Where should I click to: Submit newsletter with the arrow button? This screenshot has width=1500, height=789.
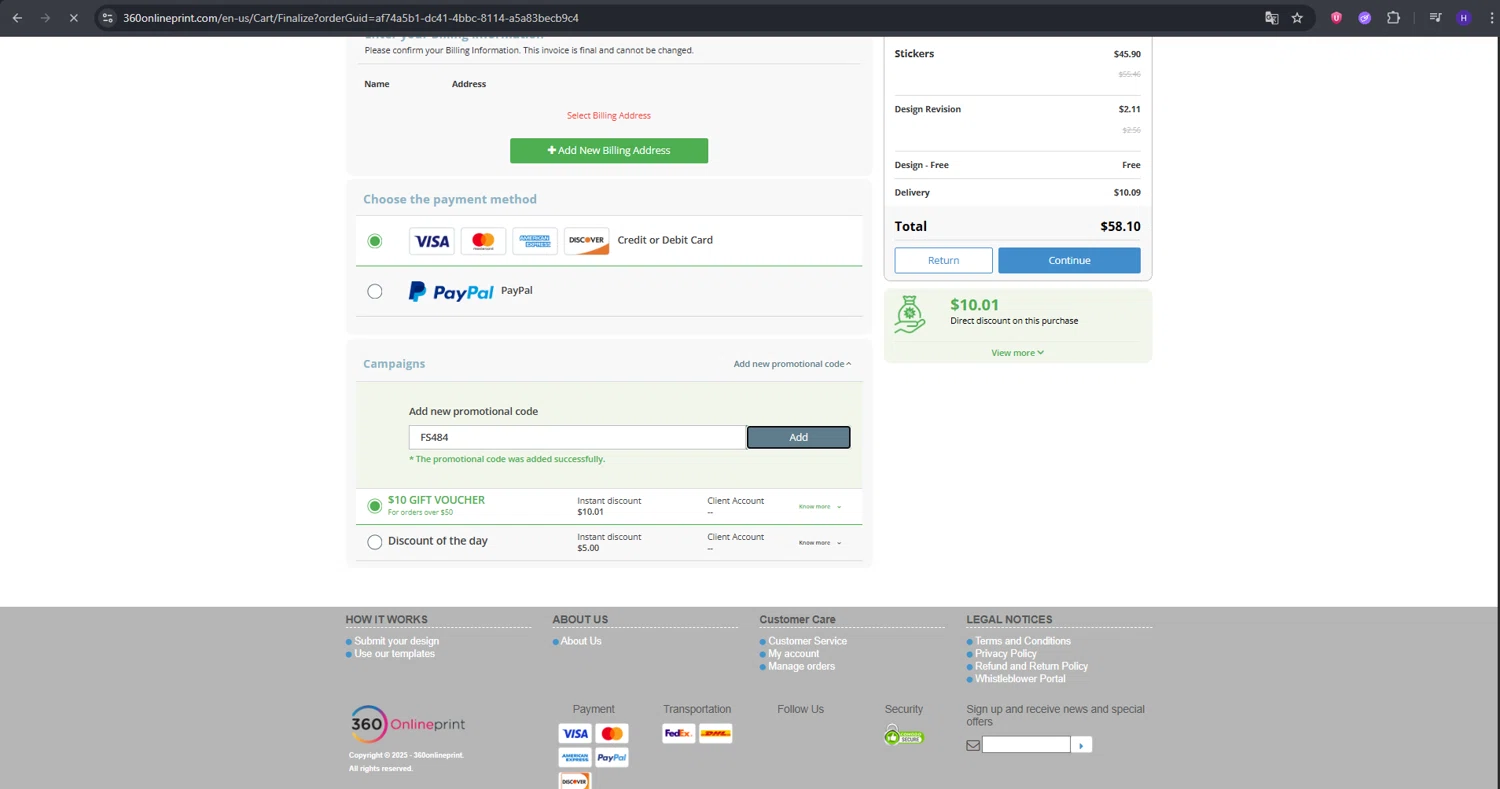(1081, 745)
